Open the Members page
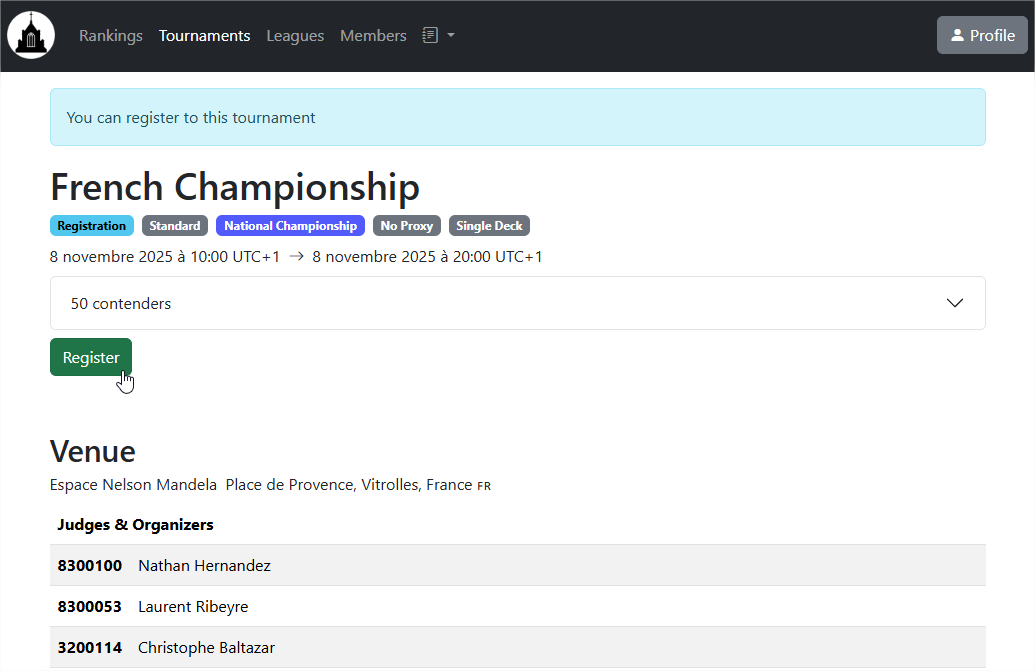This screenshot has width=1035, height=671. click(373, 36)
